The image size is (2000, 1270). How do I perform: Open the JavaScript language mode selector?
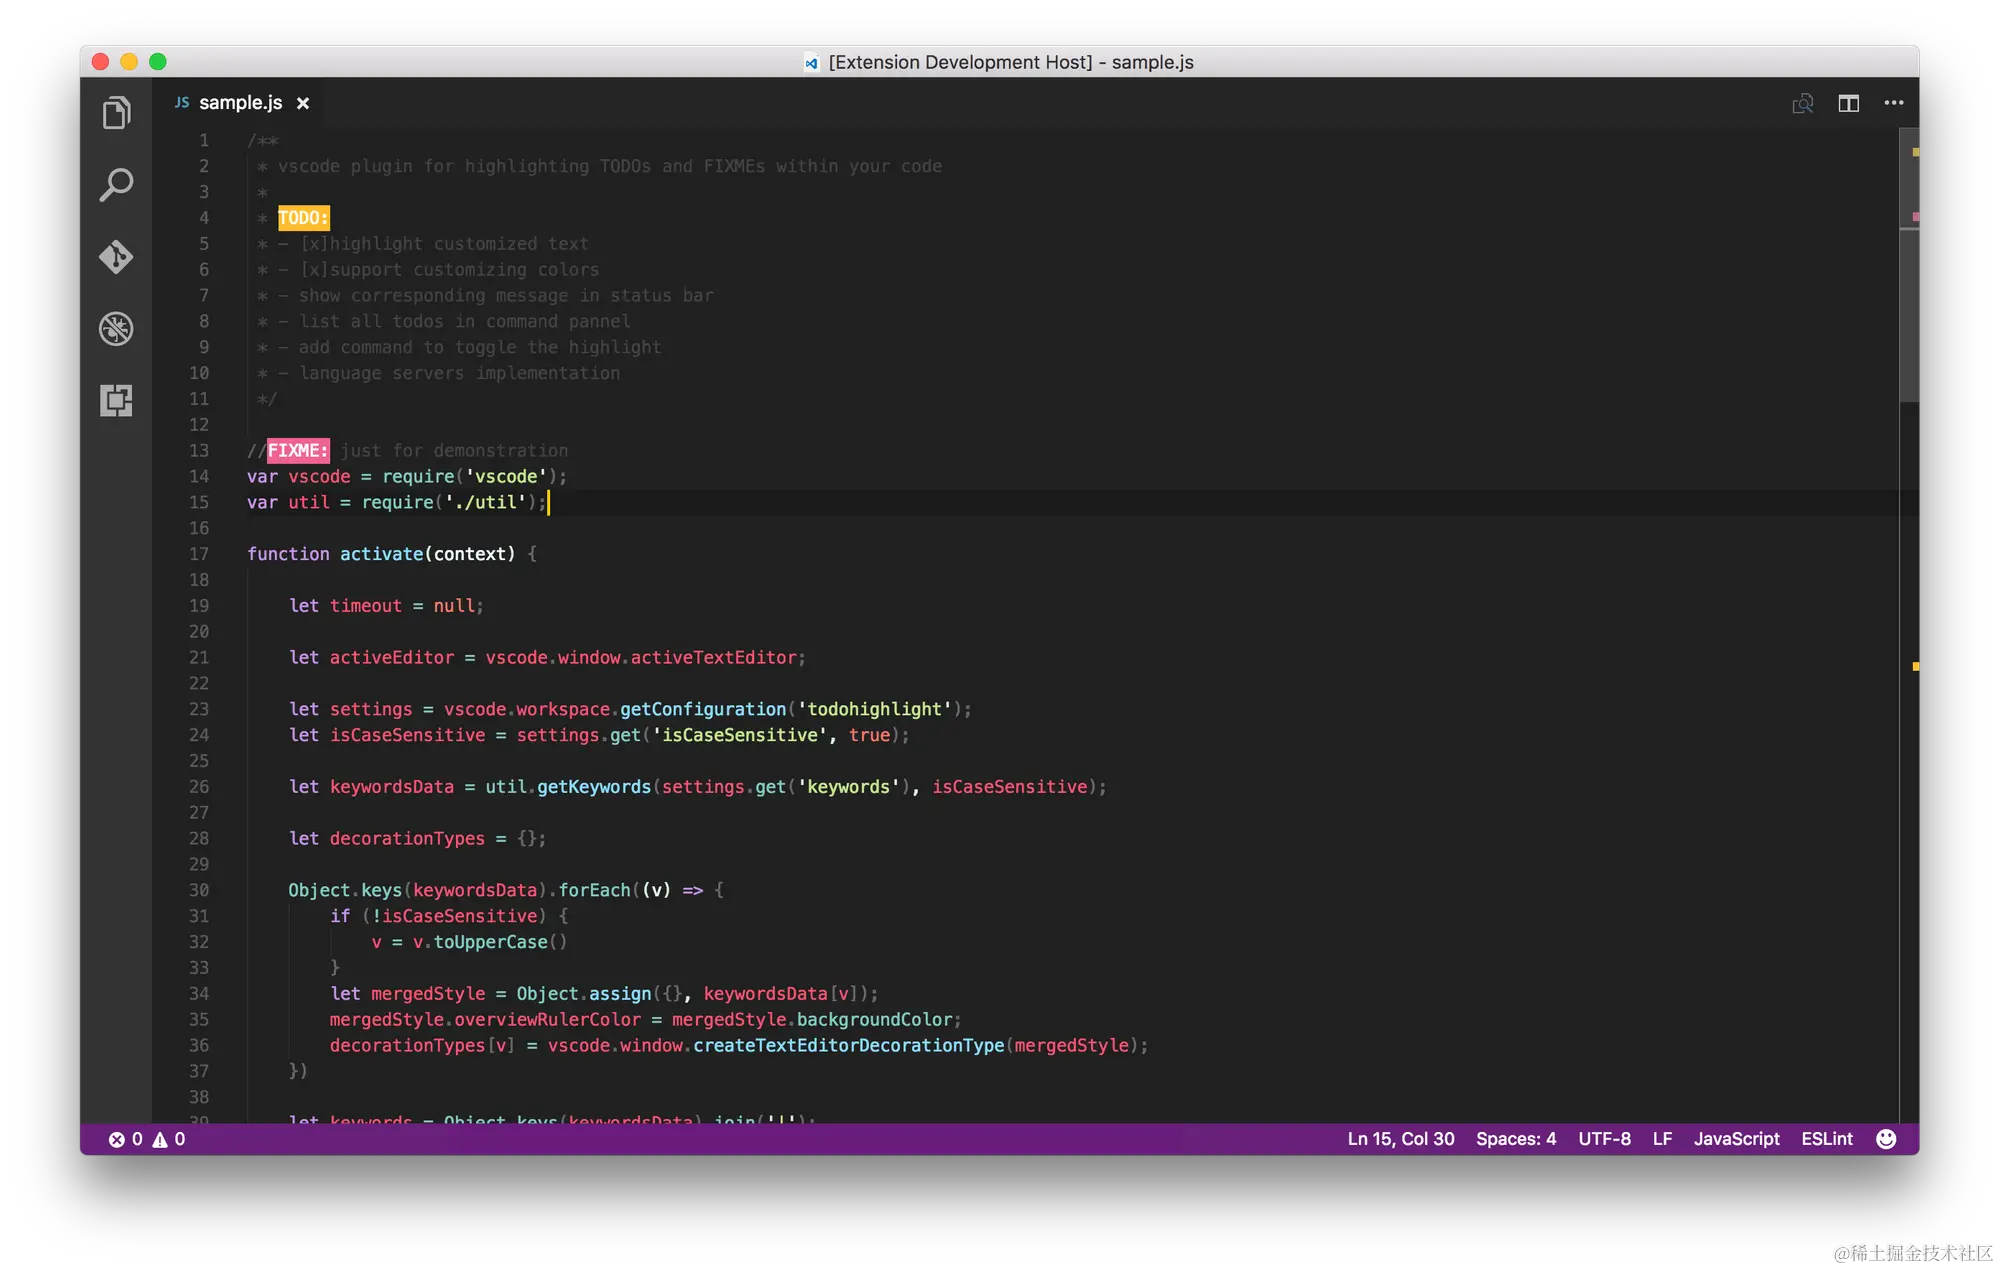pos(1736,1139)
